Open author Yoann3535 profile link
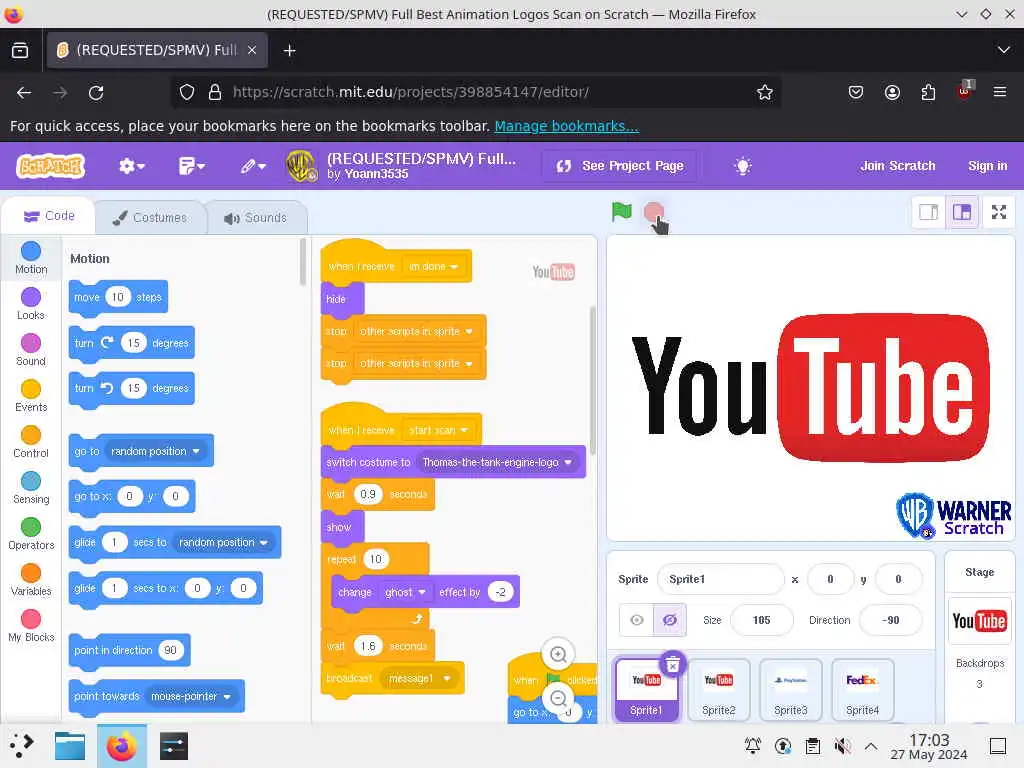This screenshot has height=768, width=1024. click(376, 174)
